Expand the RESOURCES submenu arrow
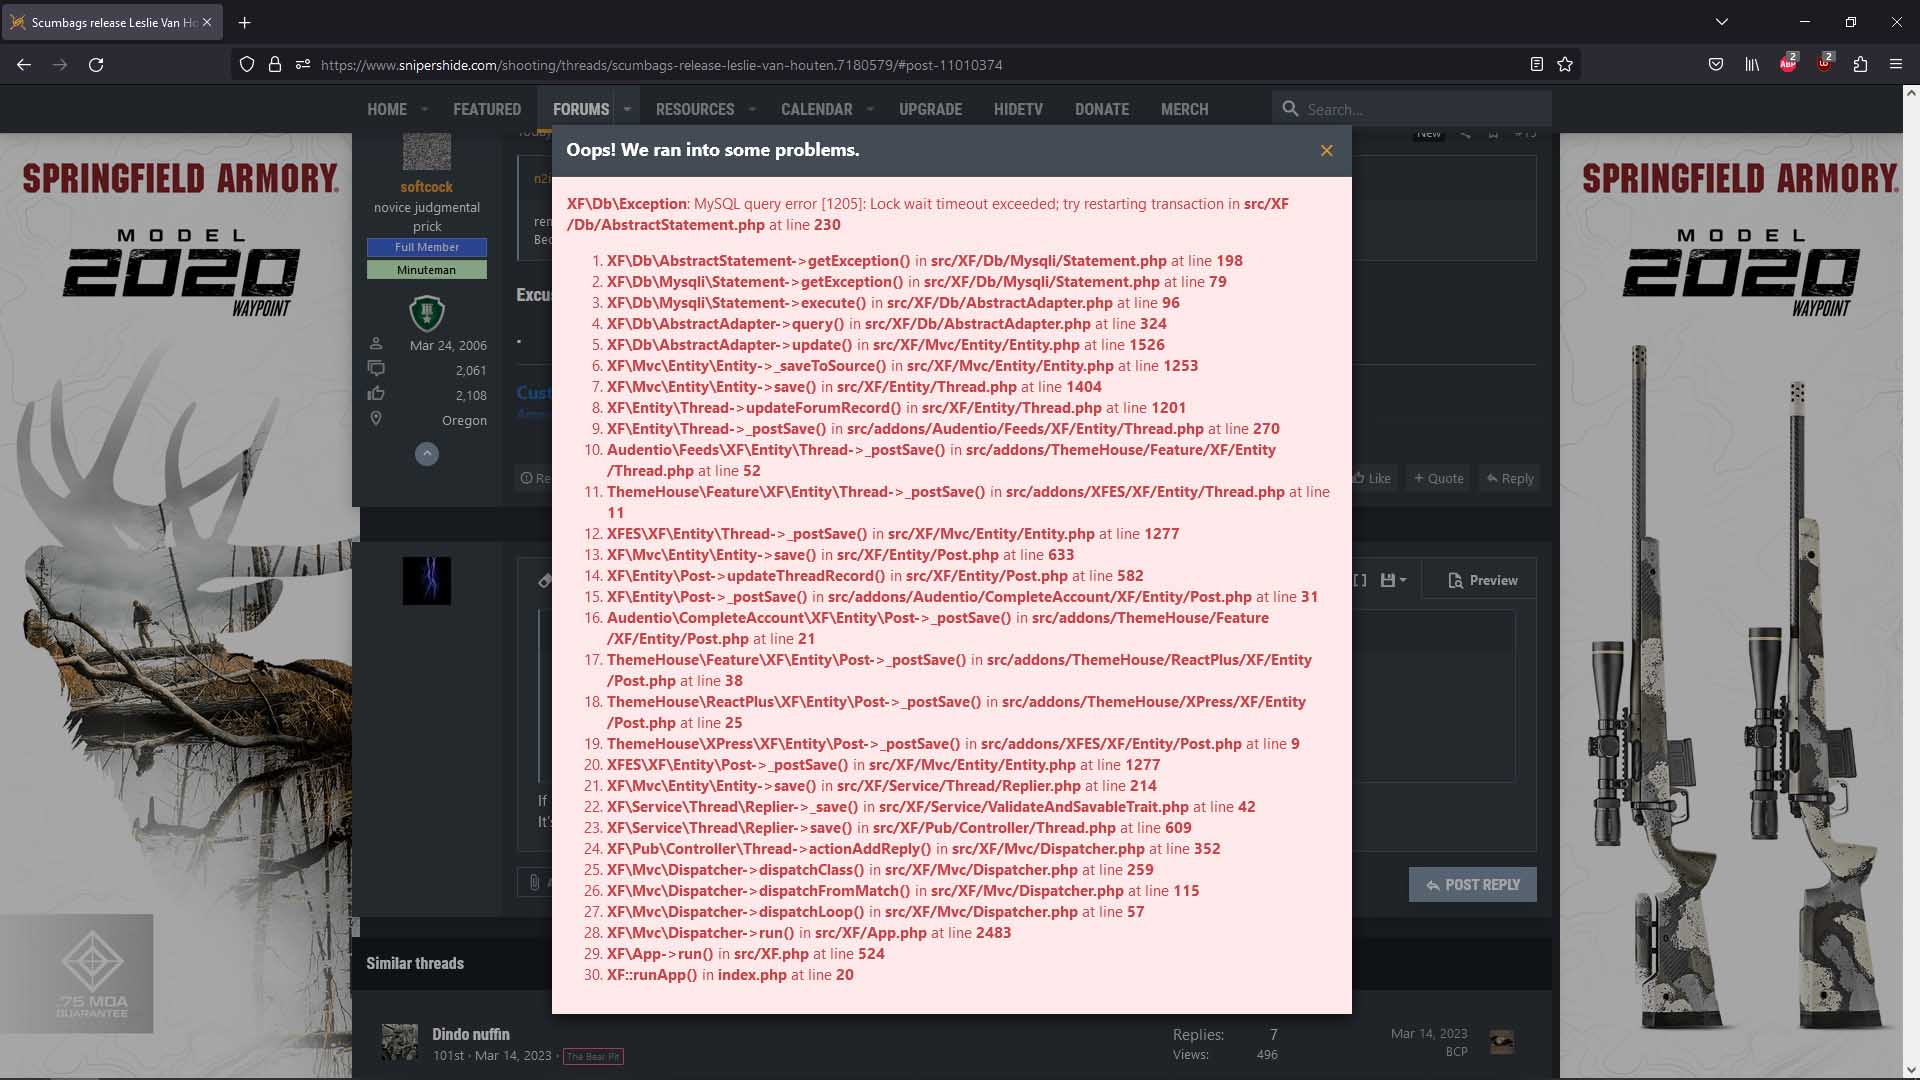Viewport: 1920px width, 1080px height. (752, 109)
